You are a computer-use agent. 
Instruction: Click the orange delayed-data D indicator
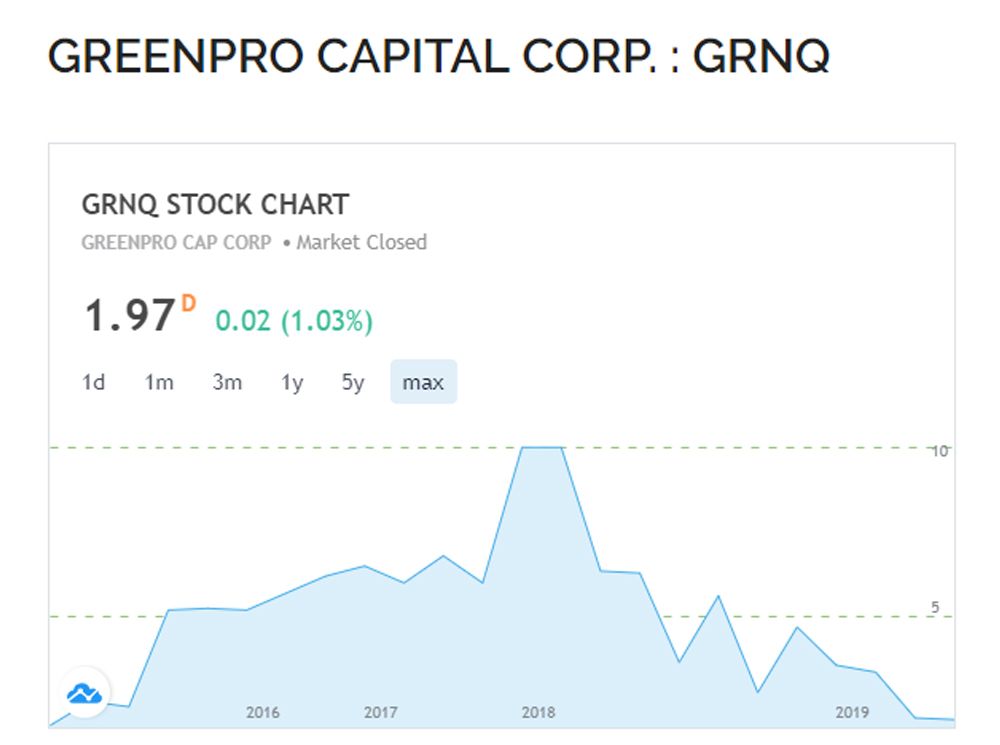point(189,302)
